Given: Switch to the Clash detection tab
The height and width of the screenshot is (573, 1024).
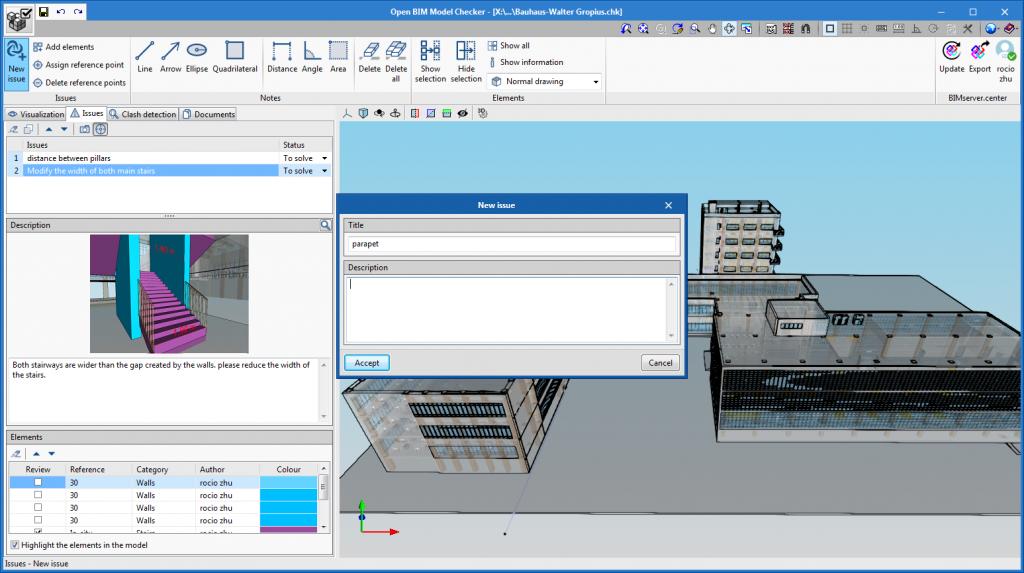Looking at the screenshot, I should click(x=143, y=114).
